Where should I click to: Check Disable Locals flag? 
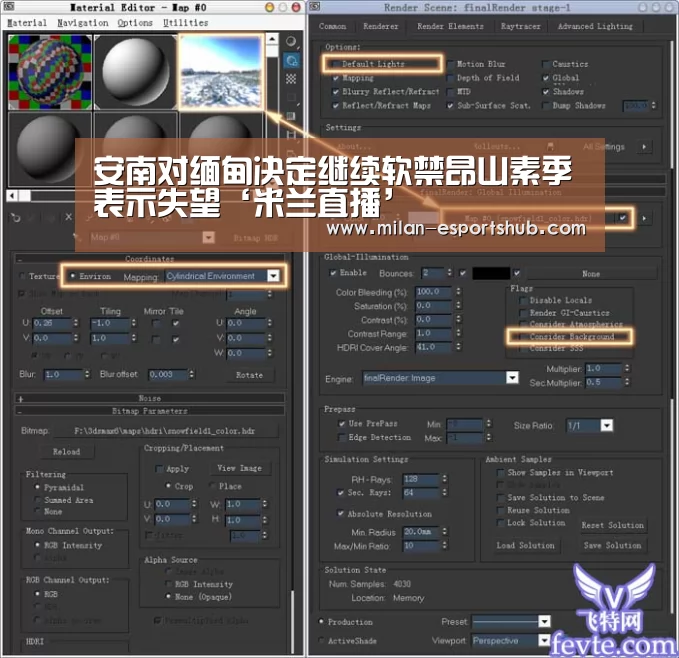coord(523,300)
